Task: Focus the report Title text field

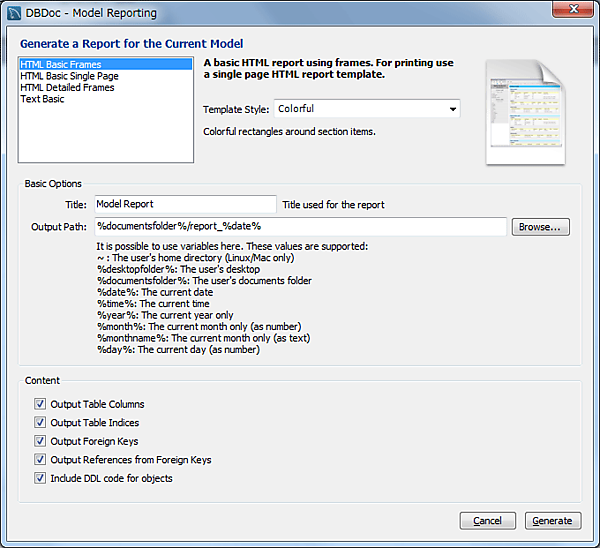Action: (x=185, y=204)
